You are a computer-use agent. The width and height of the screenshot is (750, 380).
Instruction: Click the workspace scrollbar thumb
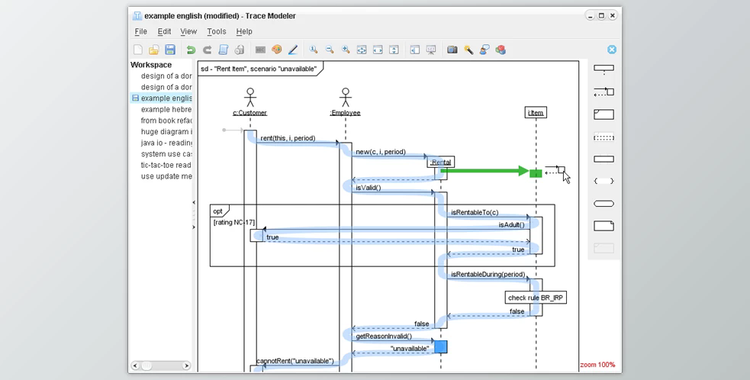tap(146, 366)
